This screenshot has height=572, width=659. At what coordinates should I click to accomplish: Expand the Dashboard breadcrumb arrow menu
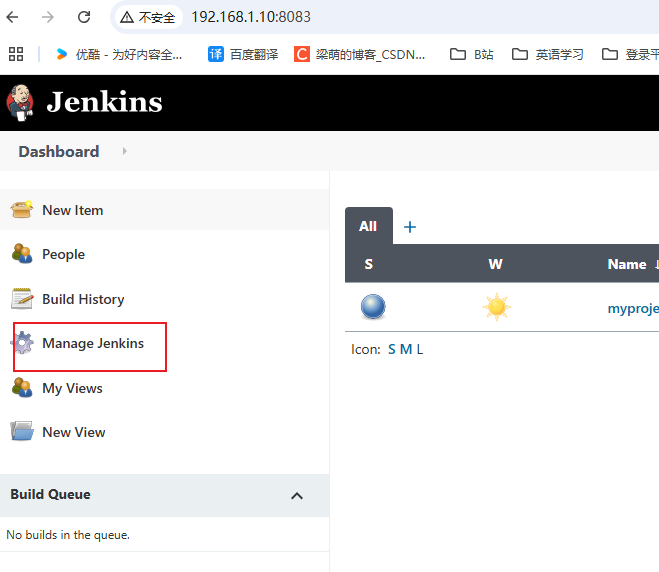pos(124,151)
